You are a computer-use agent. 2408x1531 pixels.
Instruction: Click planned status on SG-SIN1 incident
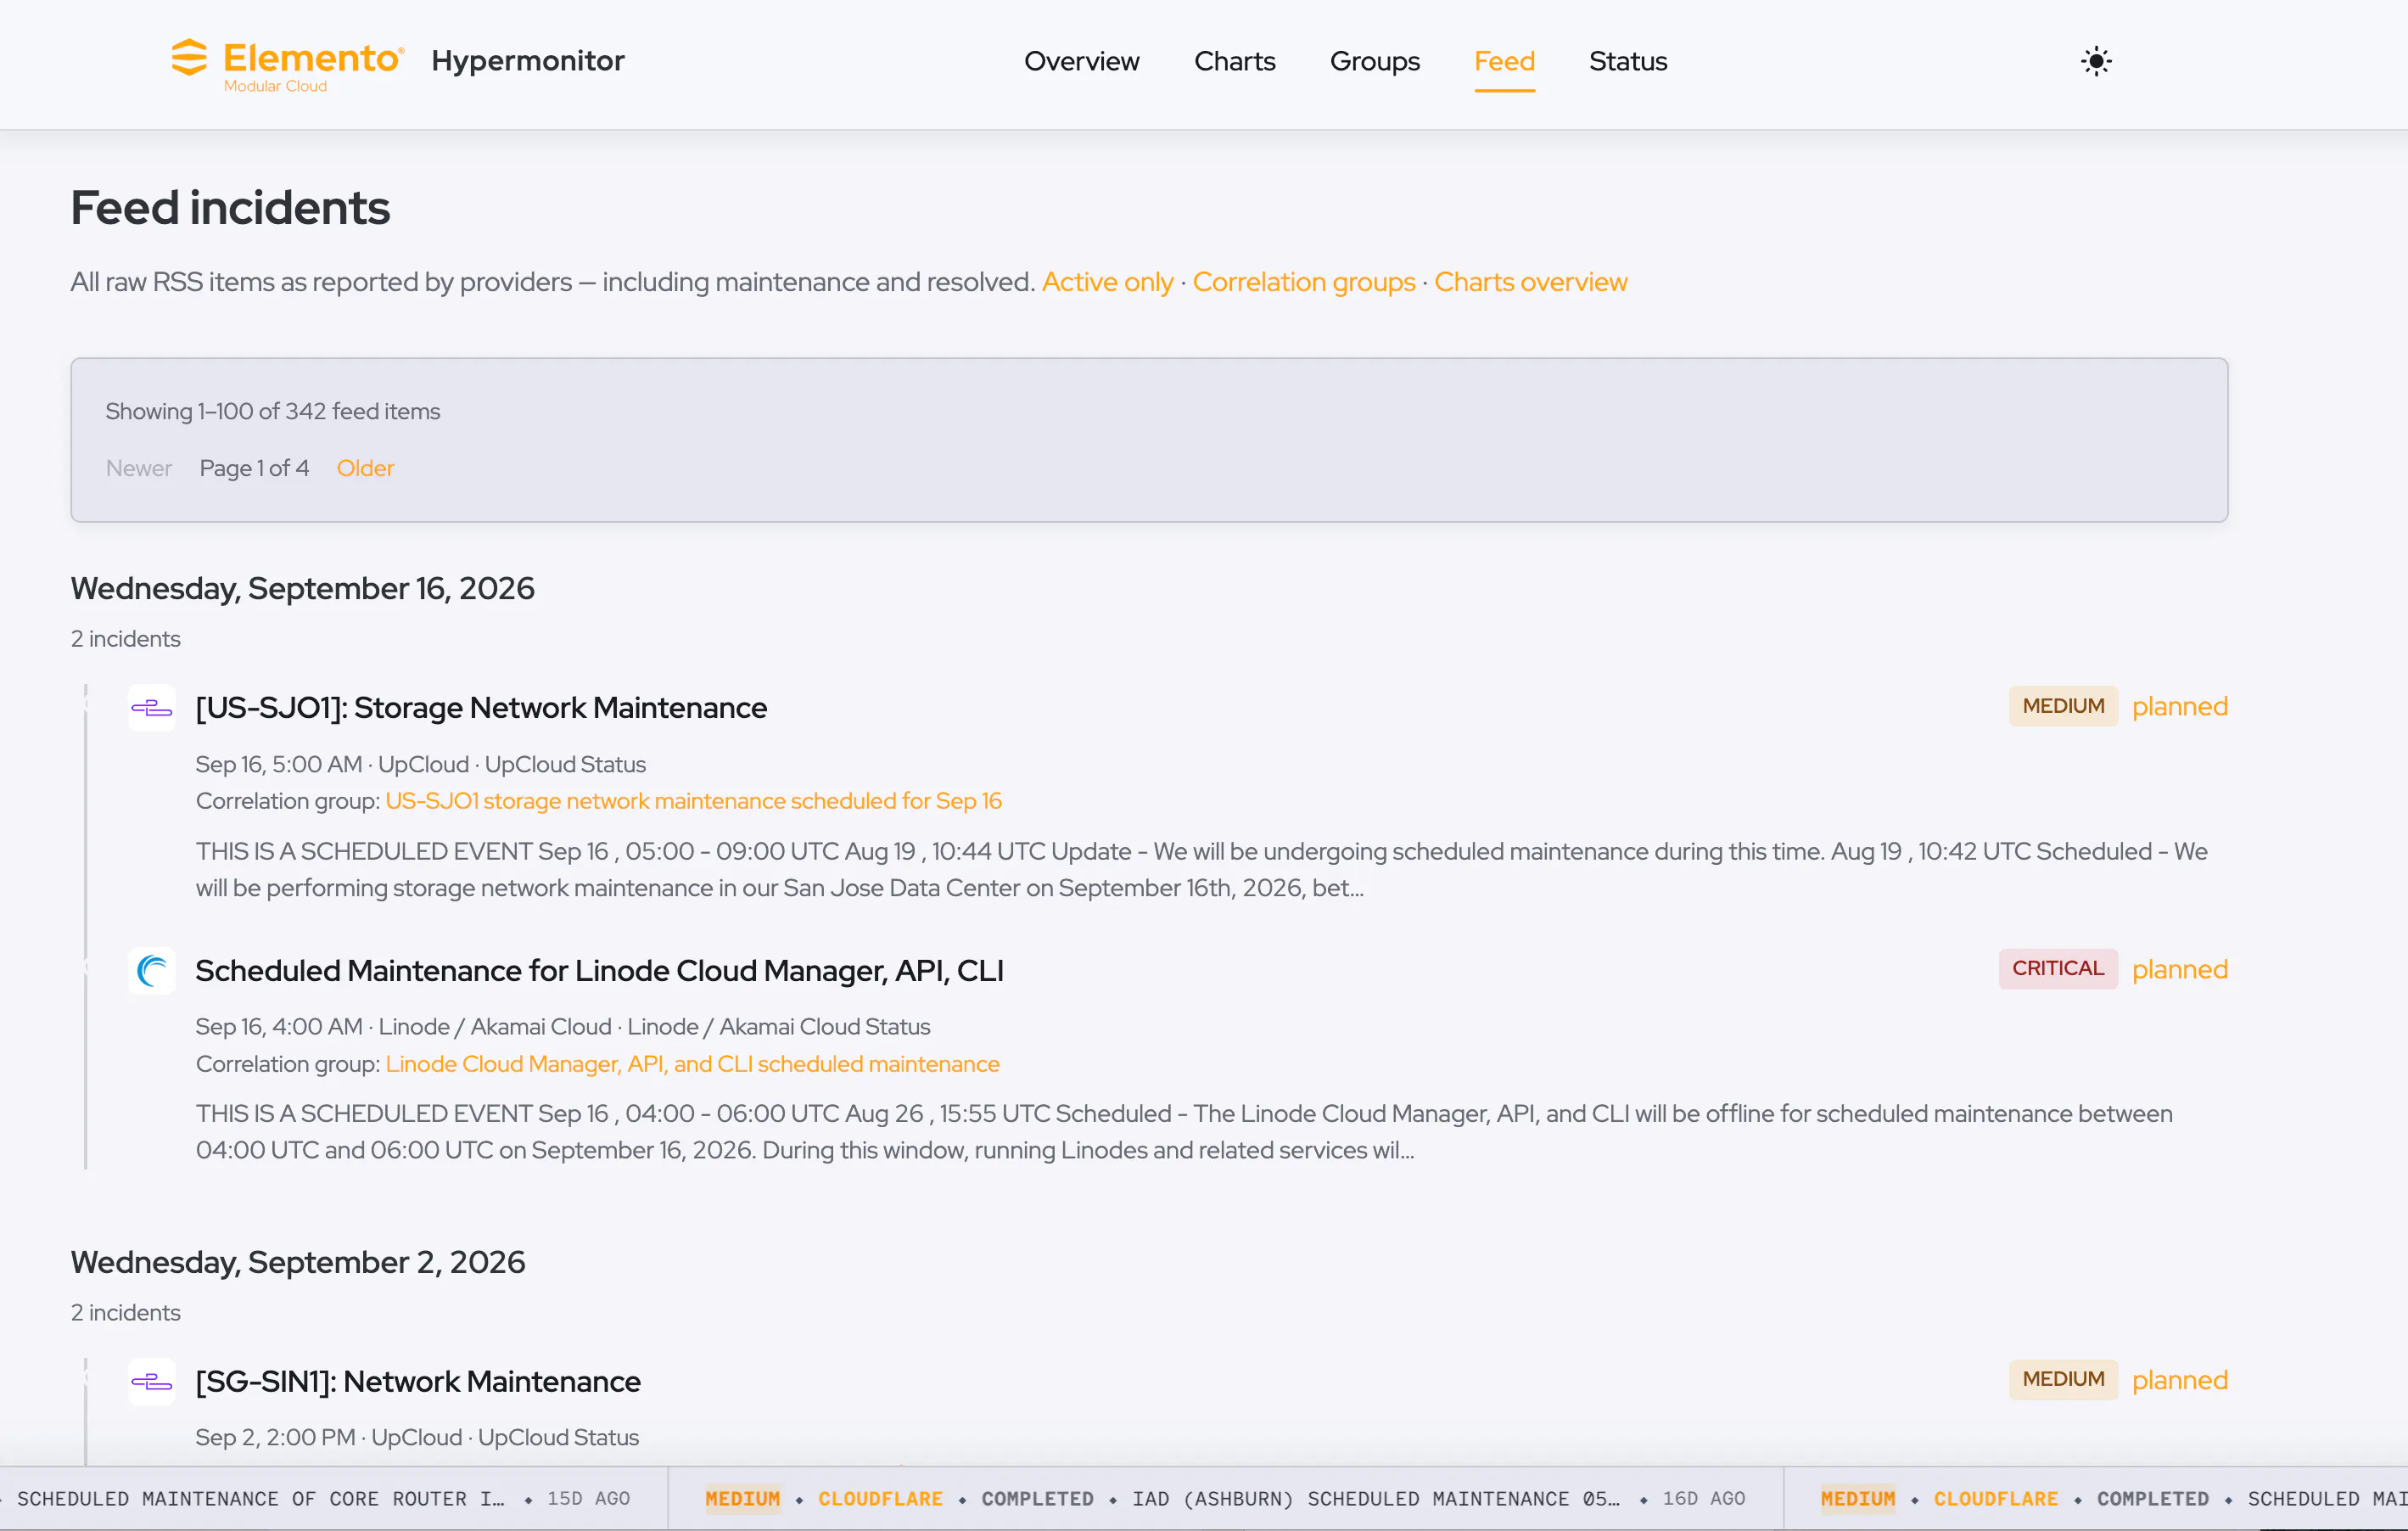point(2179,1380)
